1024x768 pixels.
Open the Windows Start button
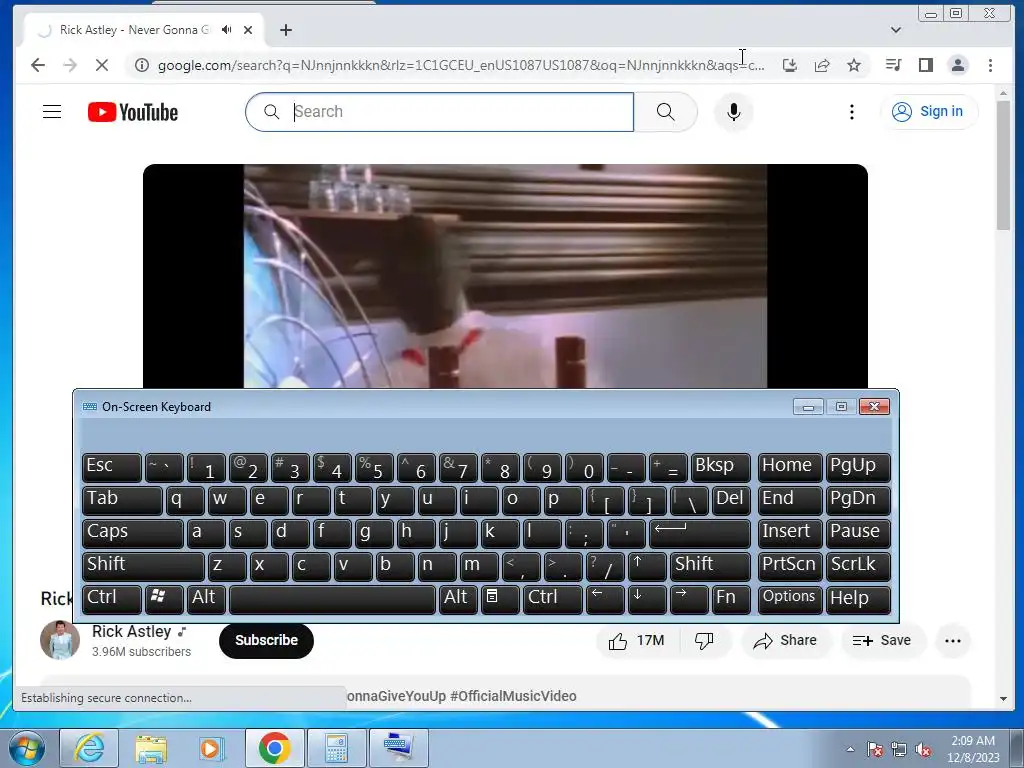[25, 748]
